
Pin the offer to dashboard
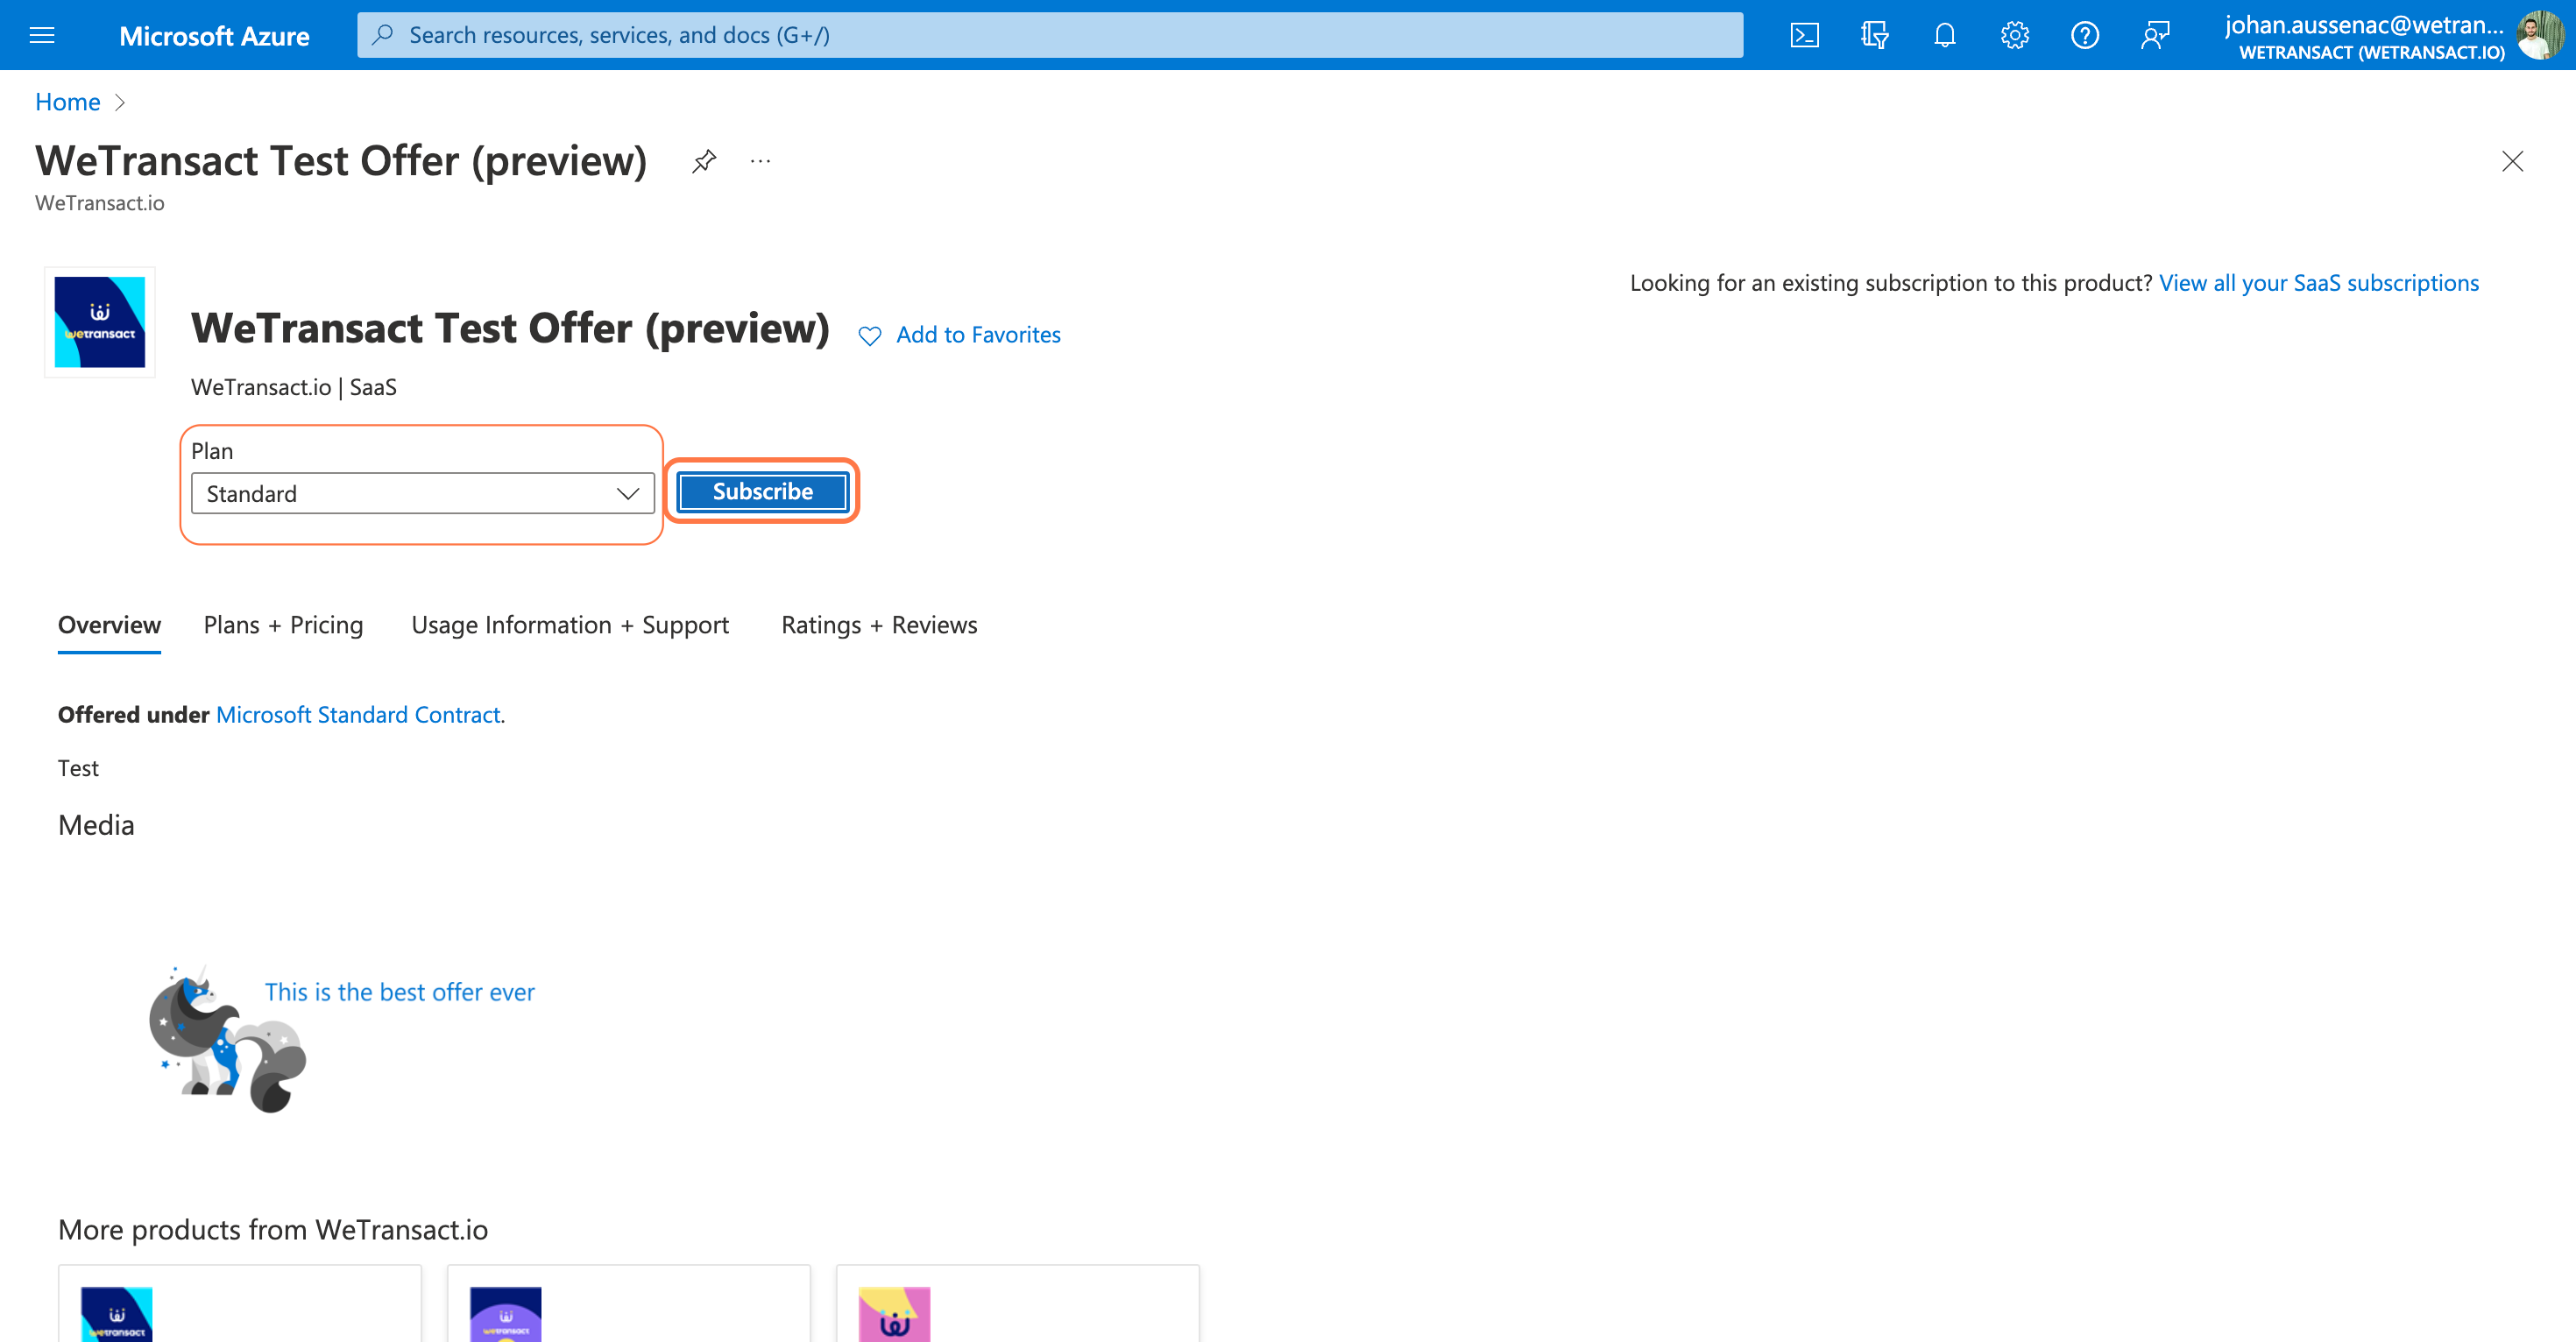point(704,161)
